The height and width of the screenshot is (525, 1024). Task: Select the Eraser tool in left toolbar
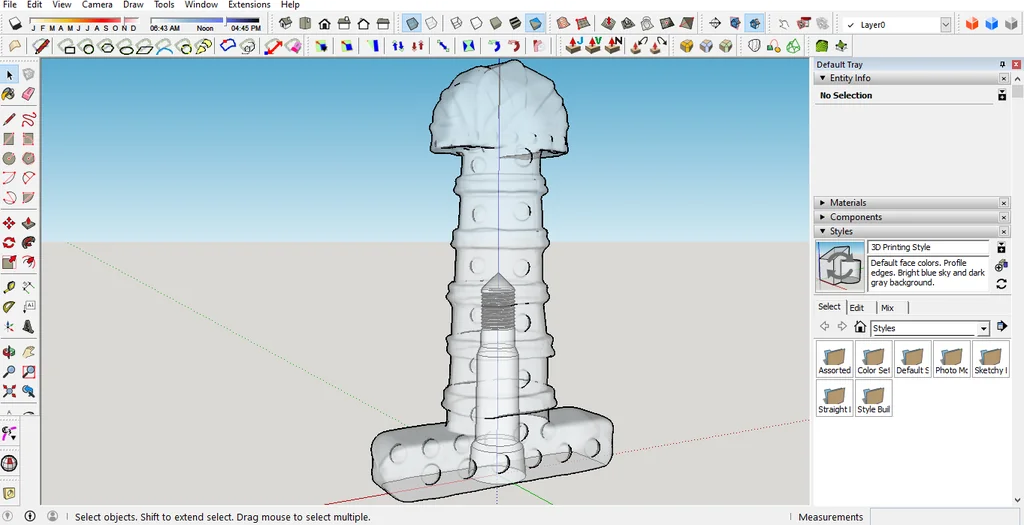[28, 93]
